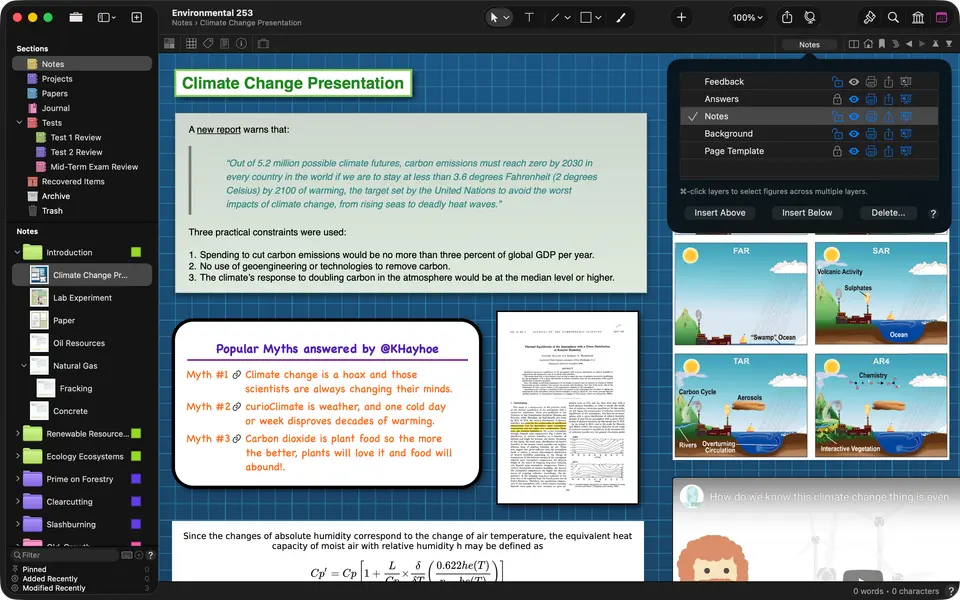Open the 100% zoom dropdown

point(747,17)
